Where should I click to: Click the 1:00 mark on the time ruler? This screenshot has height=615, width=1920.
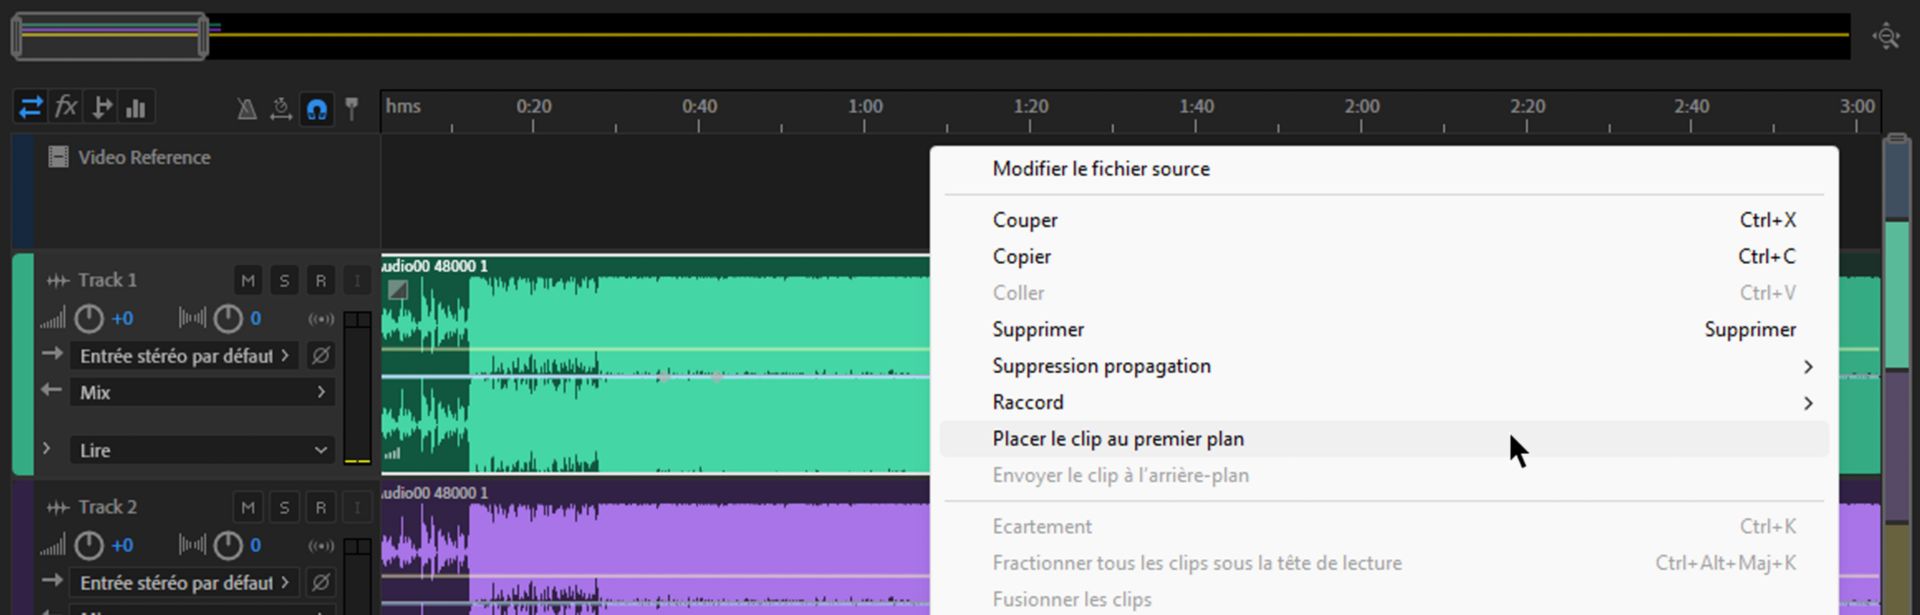point(865,107)
